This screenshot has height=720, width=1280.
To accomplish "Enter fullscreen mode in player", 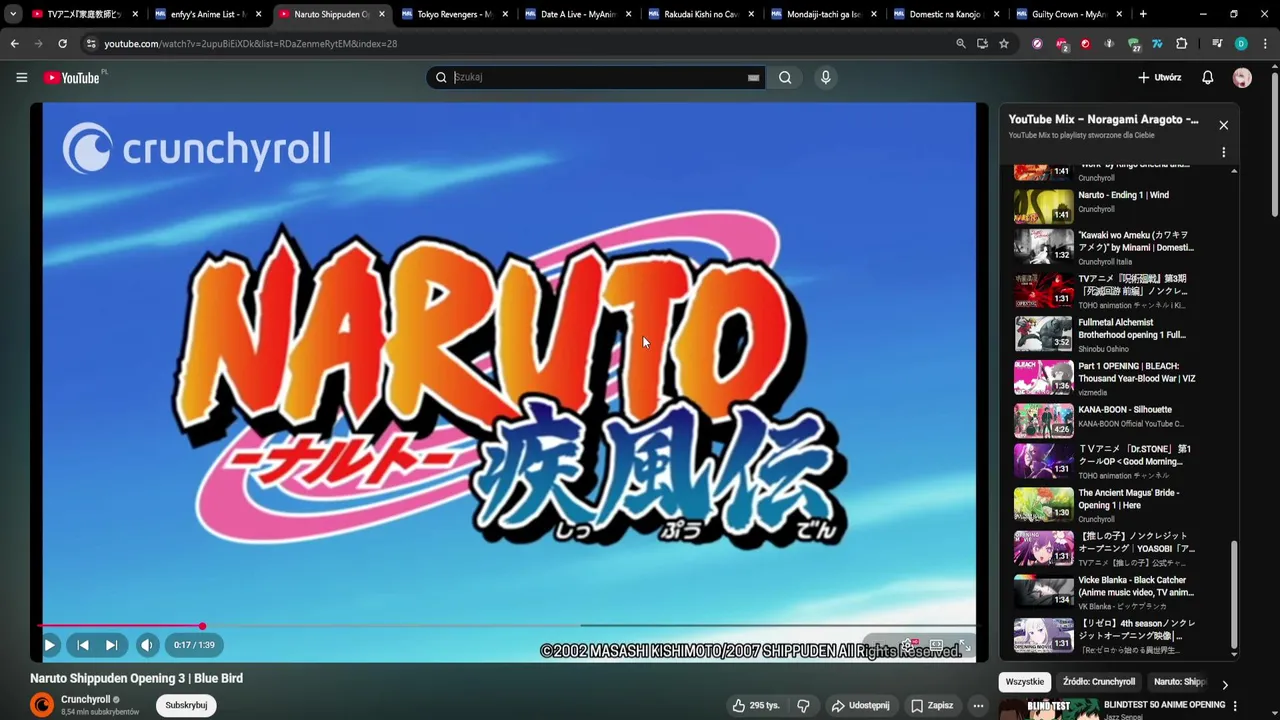I will pos(966,645).
